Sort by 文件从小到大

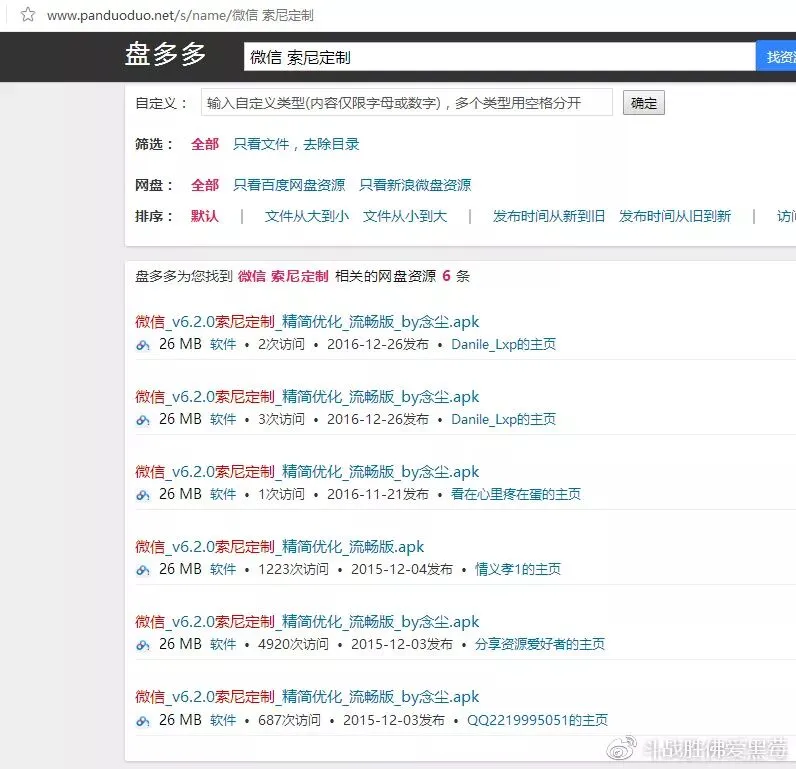(x=405, y=216)
